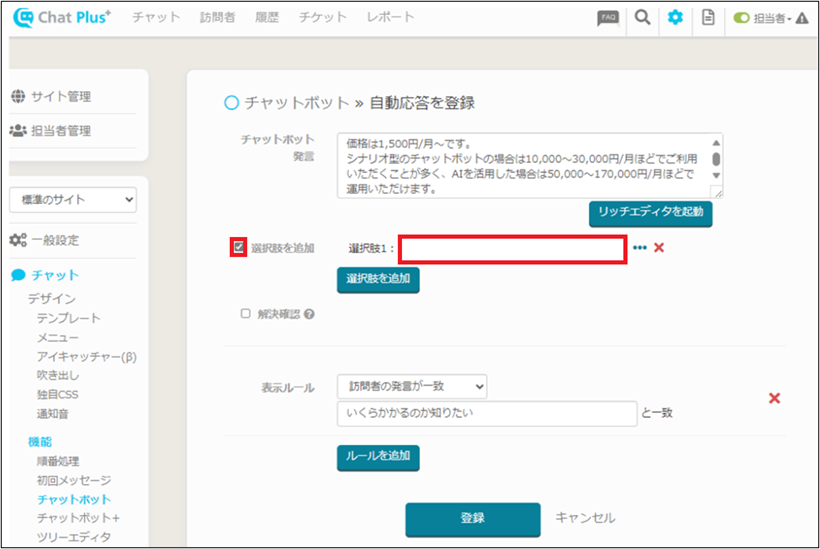This screenshot has height=549, width=820.
Task: Click リッチエディタを起動 button
Action: point(650,212)
